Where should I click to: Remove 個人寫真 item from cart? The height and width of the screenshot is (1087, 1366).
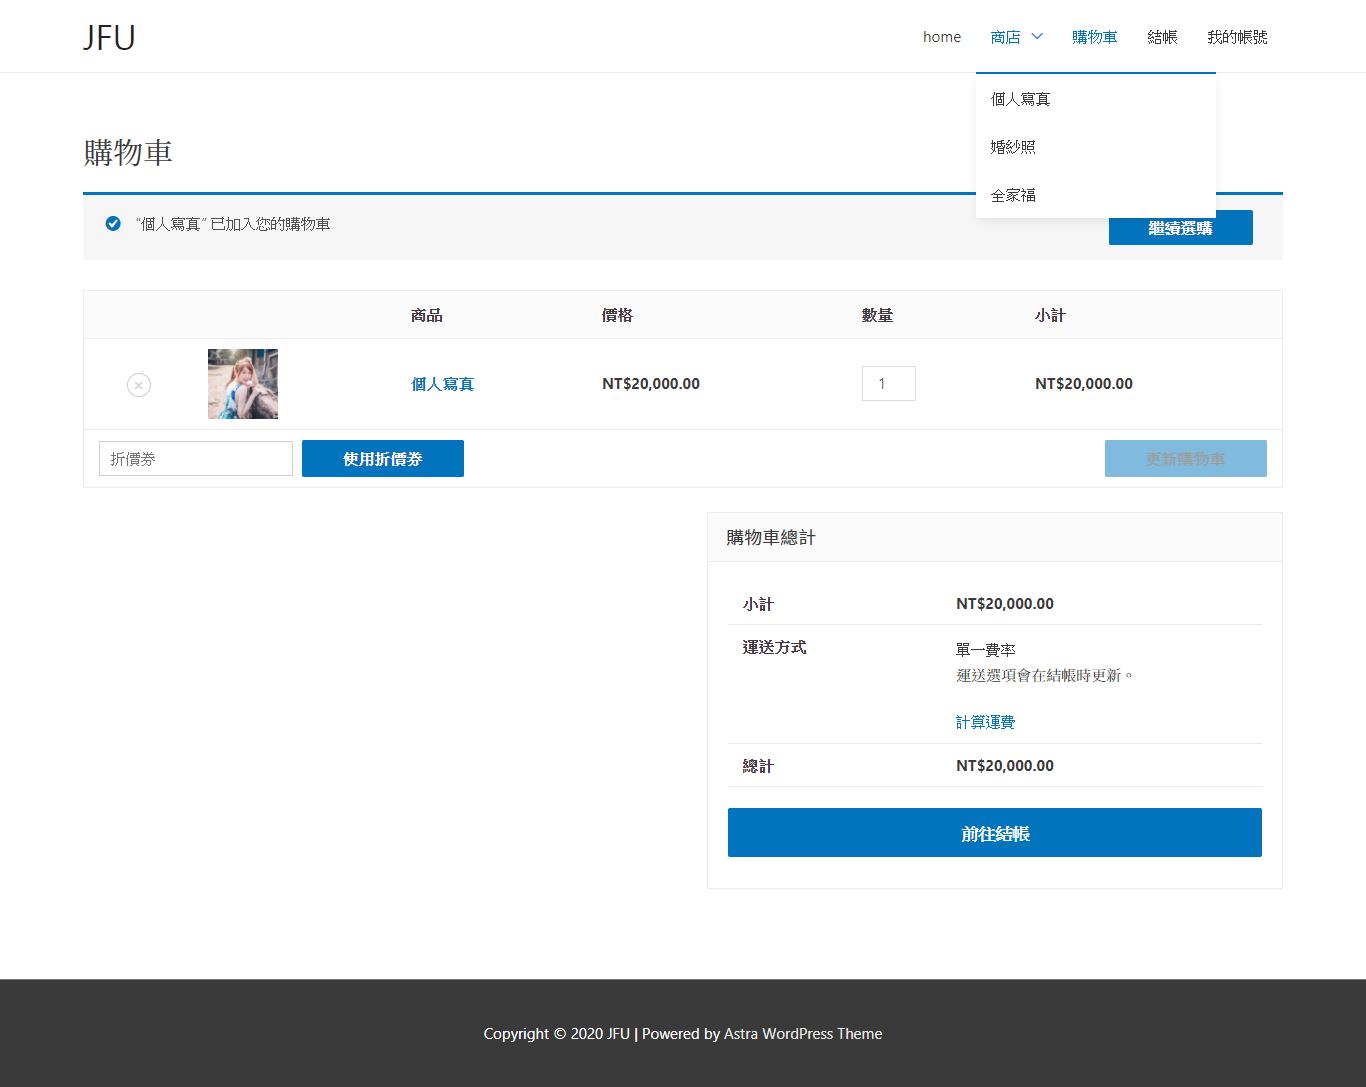[139, 385]
